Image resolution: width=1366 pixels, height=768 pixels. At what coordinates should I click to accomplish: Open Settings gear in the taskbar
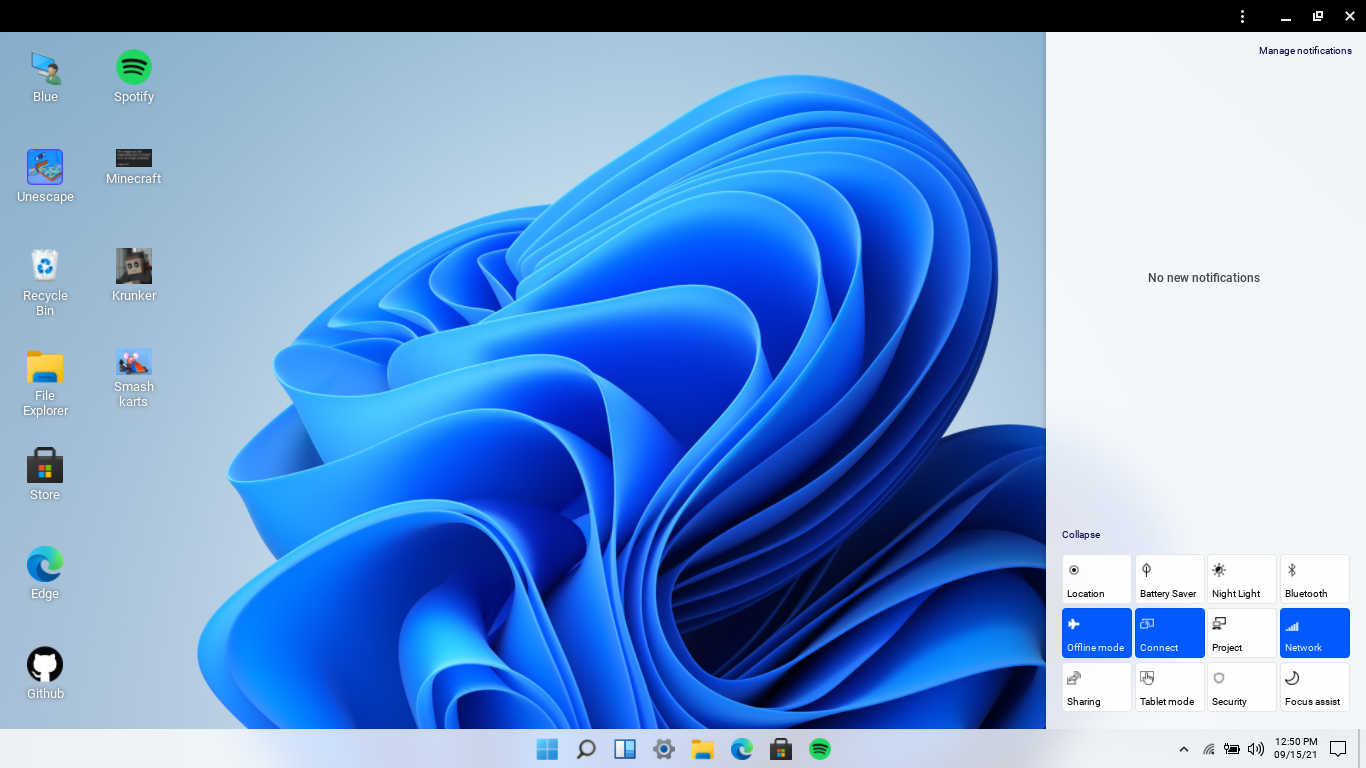664,749
